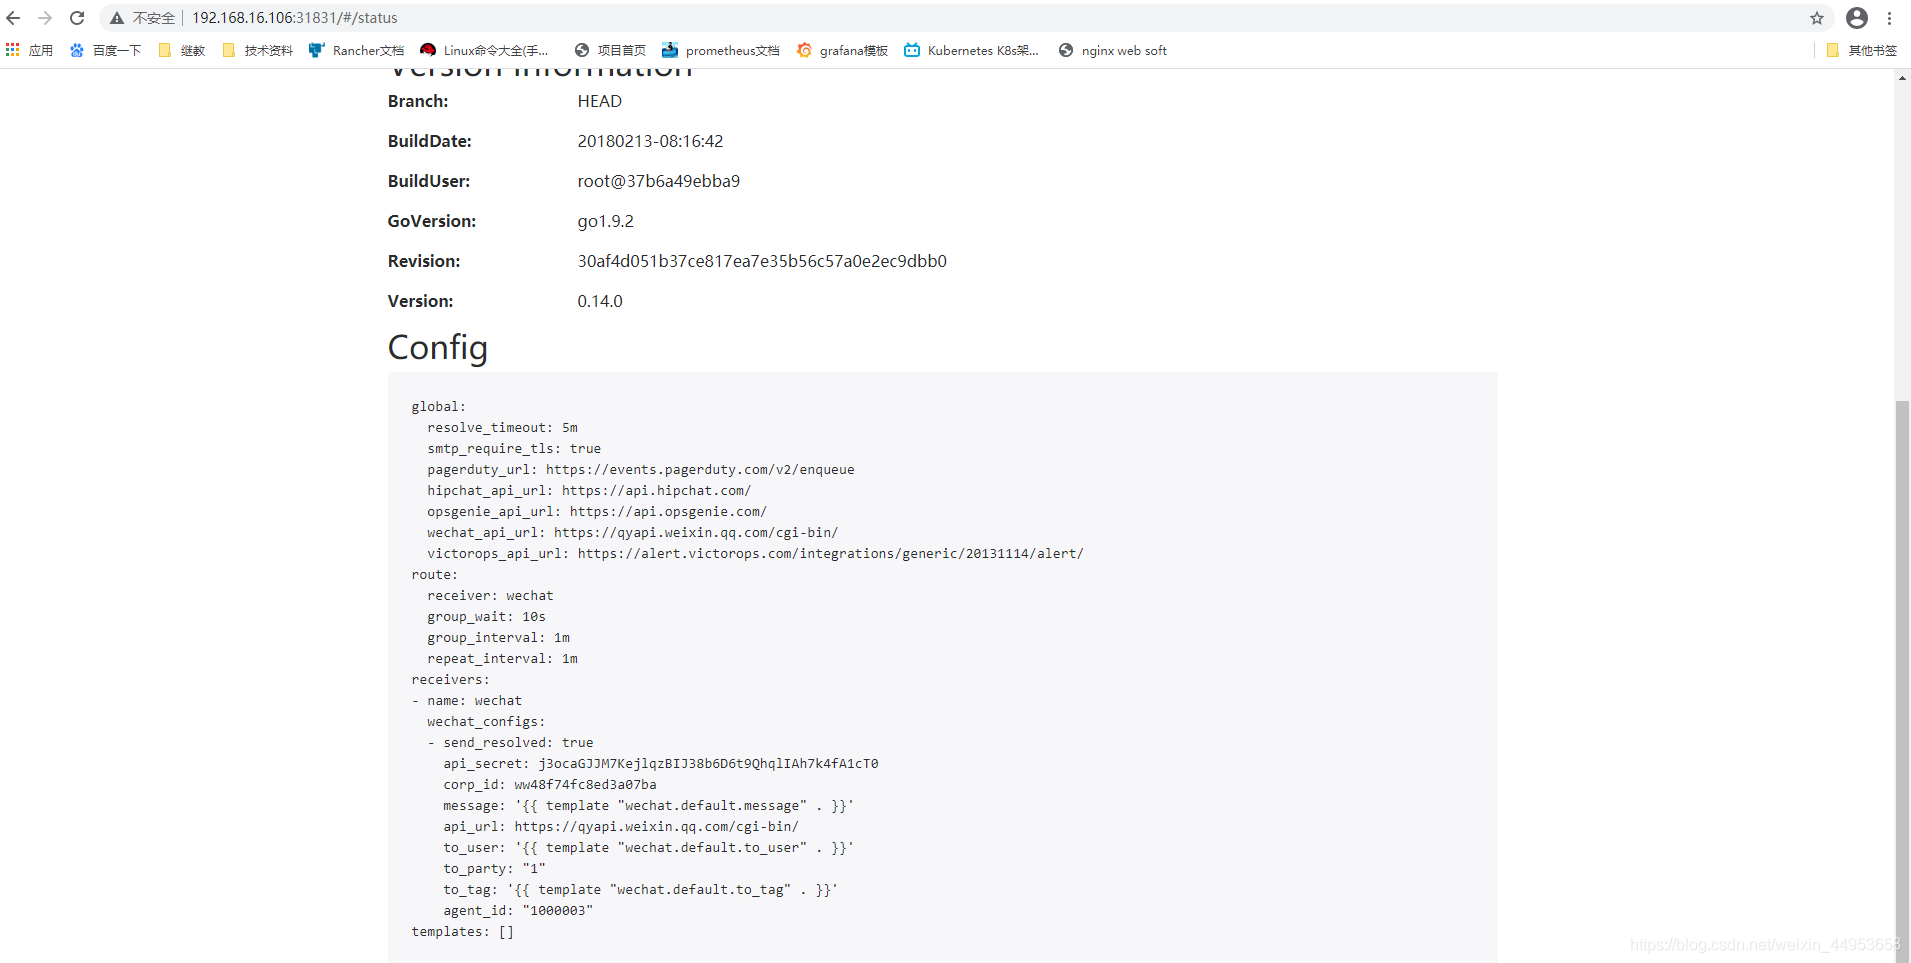The image size is (1911, 963).
Task: Open the prometheus文档 bookmark
Action: point(721,50)
